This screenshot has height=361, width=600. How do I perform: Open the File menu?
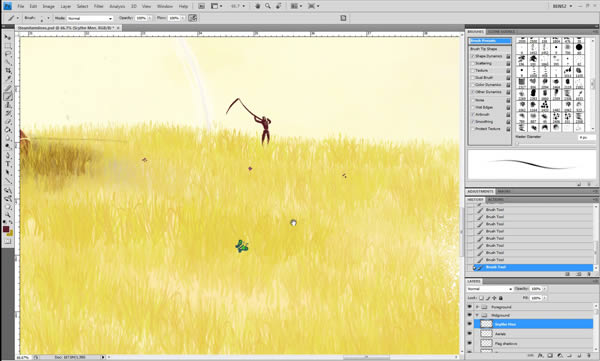coord(21,6)
